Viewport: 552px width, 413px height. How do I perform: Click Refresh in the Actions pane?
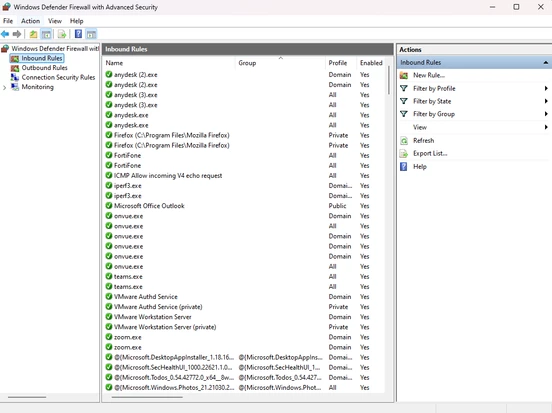point(424,141)
